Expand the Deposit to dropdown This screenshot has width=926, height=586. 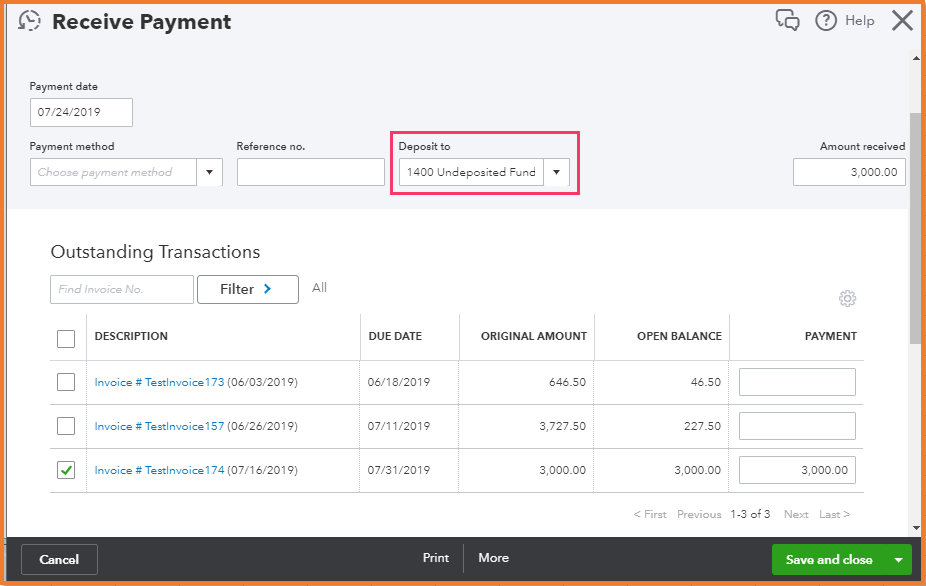click(x=556, y=172)
